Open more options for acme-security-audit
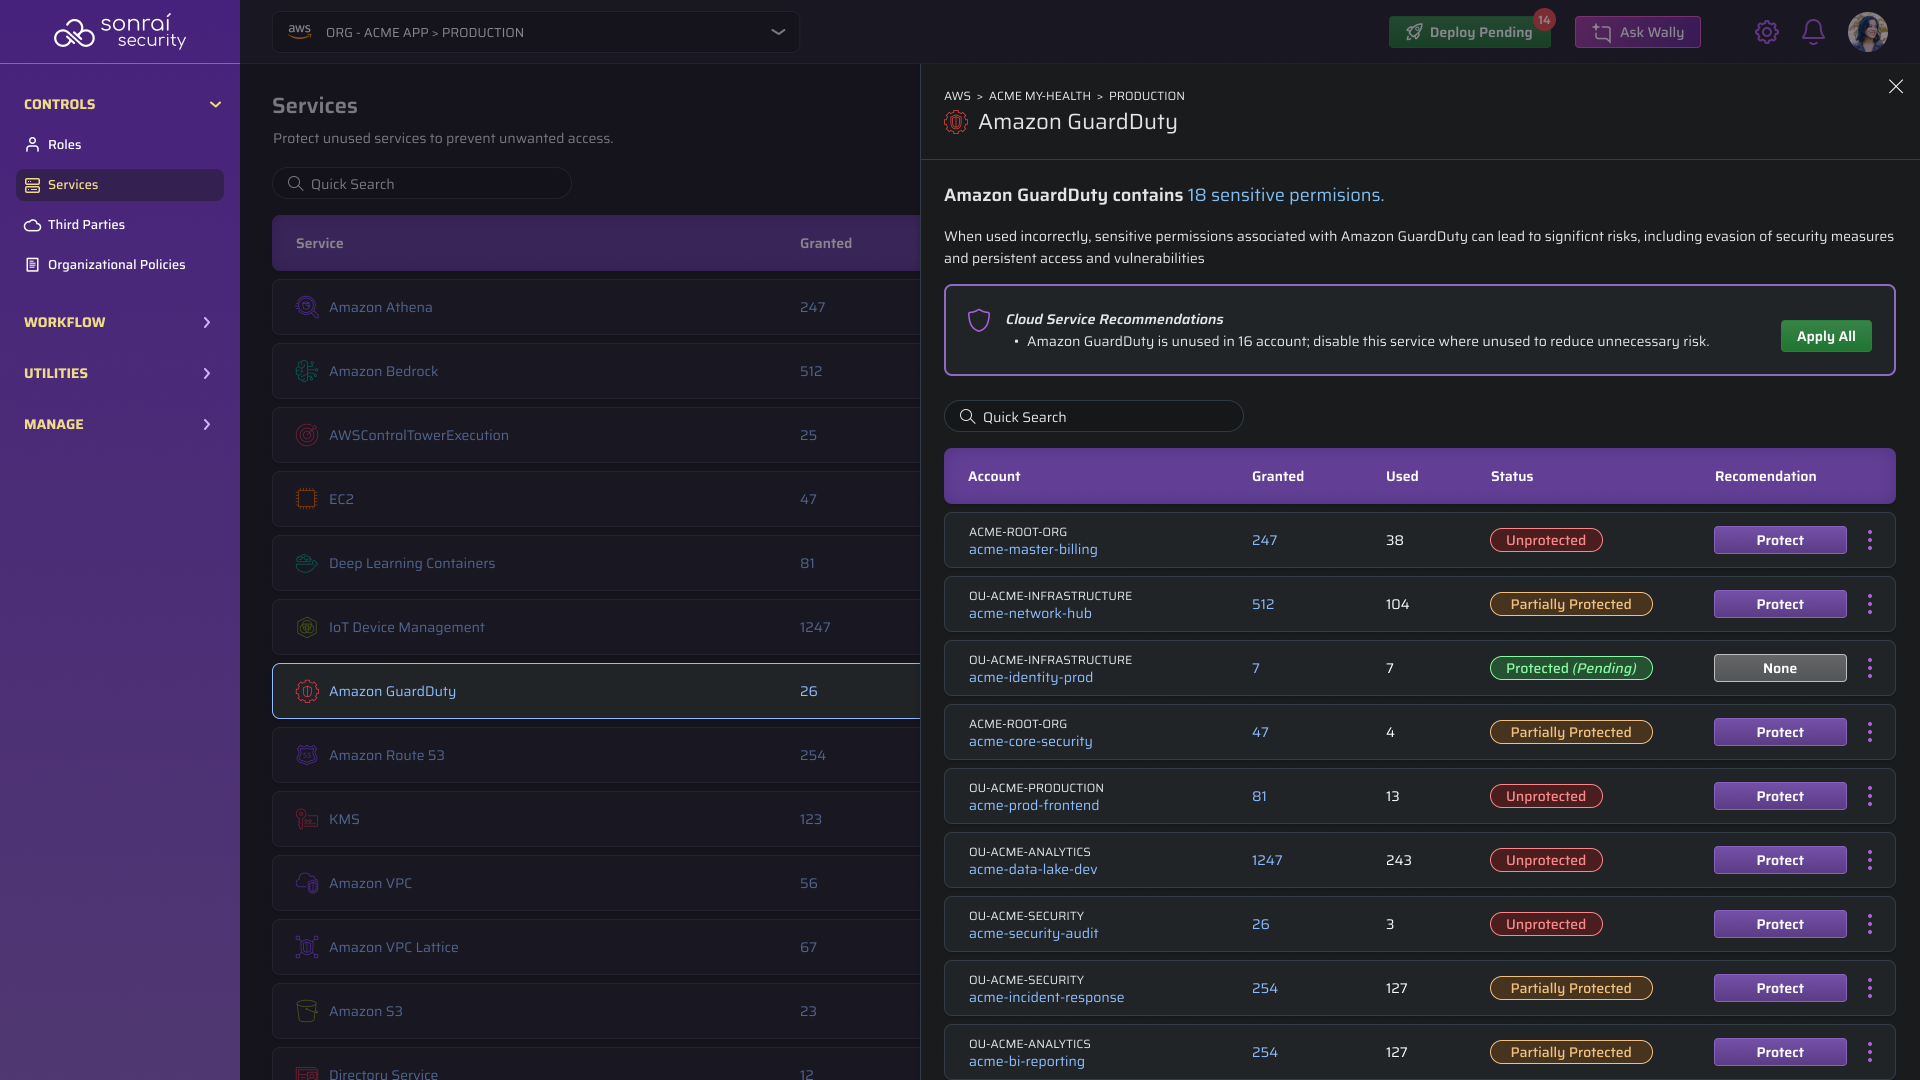 pos(1870,924)
